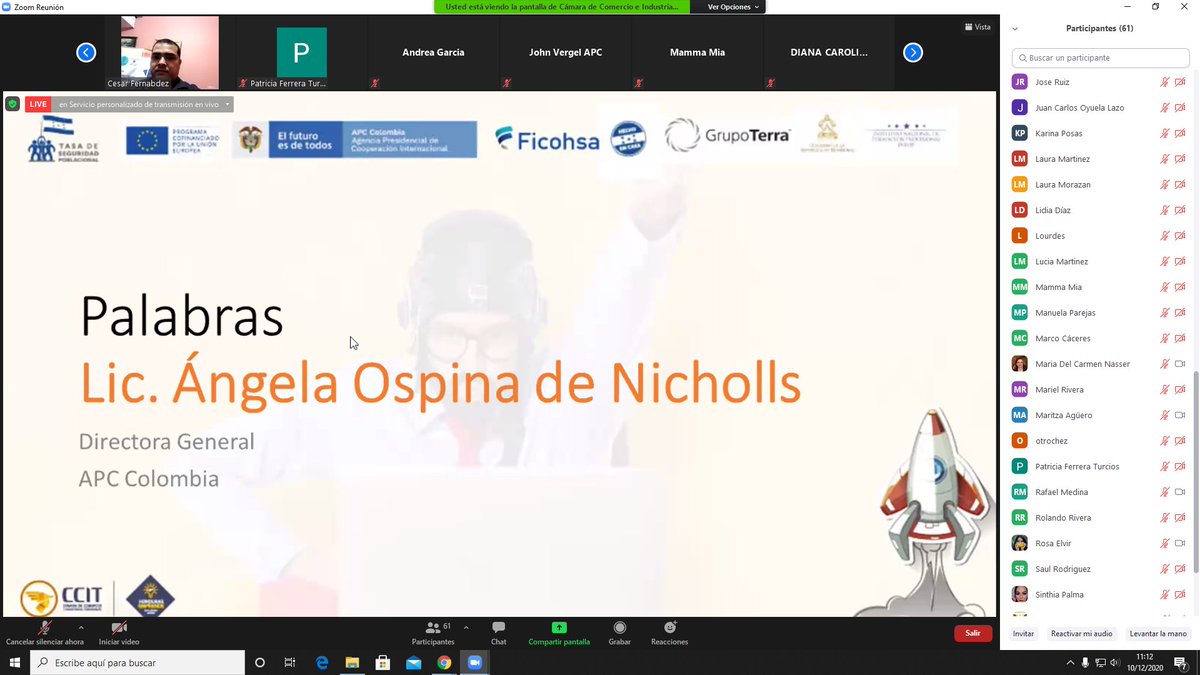Select Patricia Ferrera Turcios in participants list

coord(1099,466)
